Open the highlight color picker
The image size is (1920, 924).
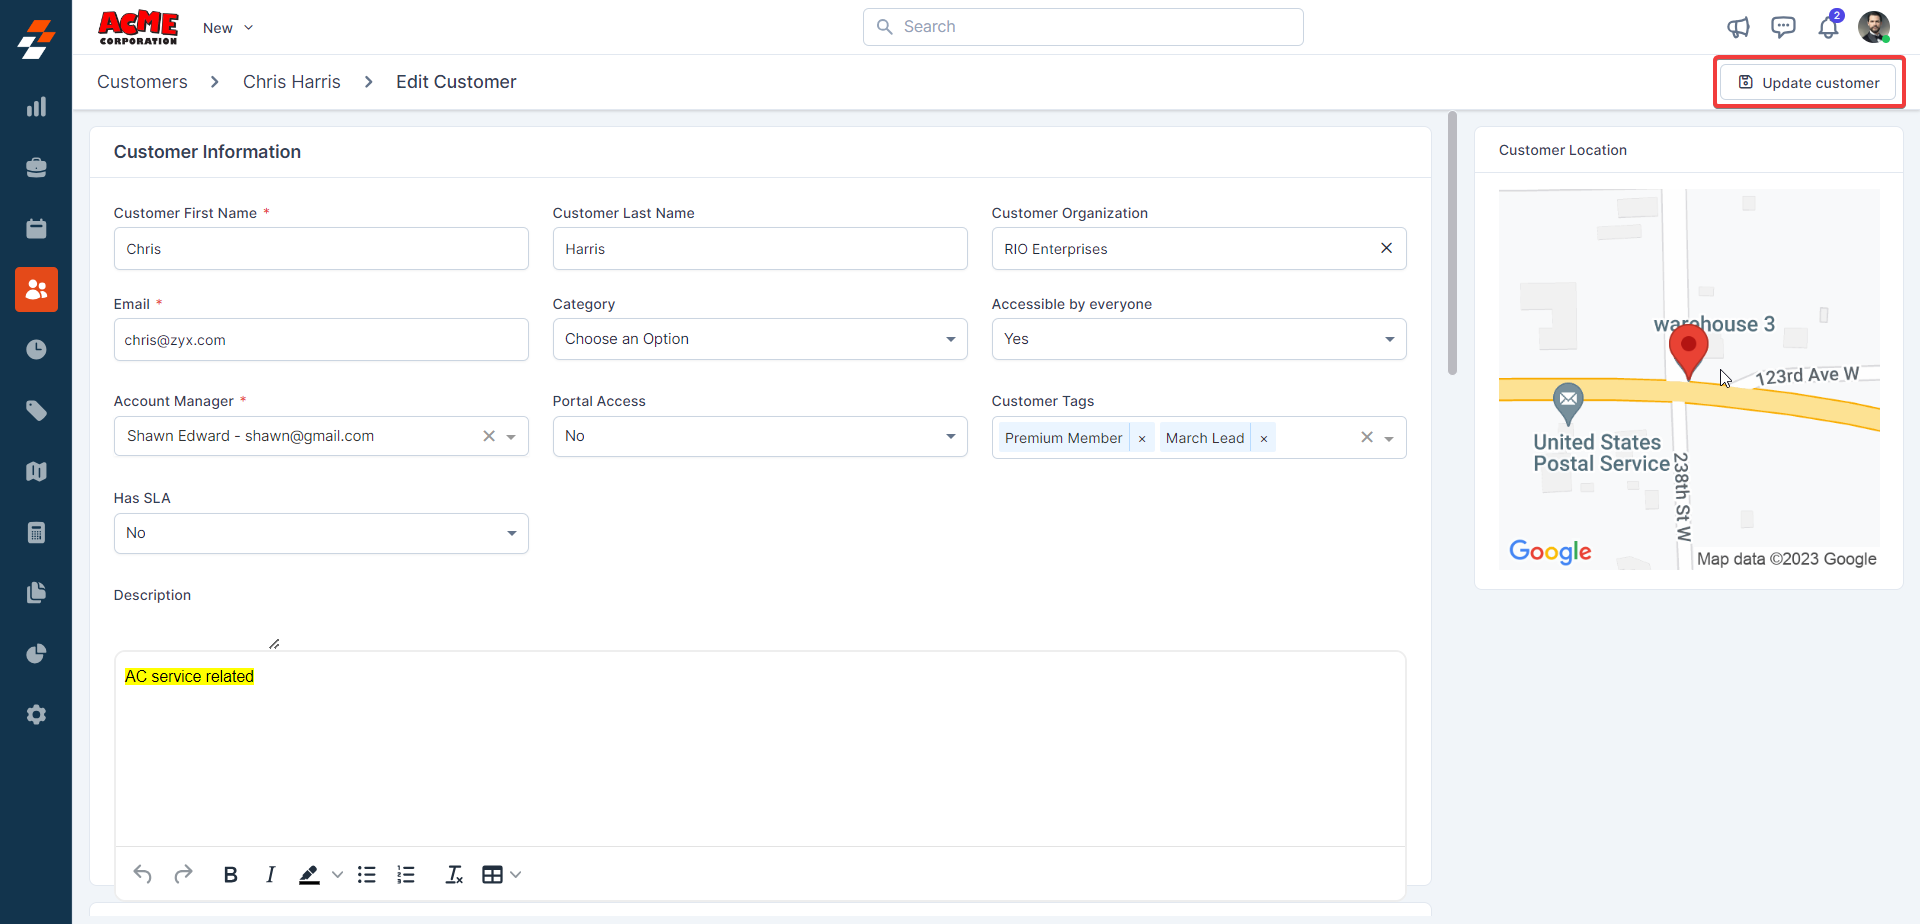(337, 875)
